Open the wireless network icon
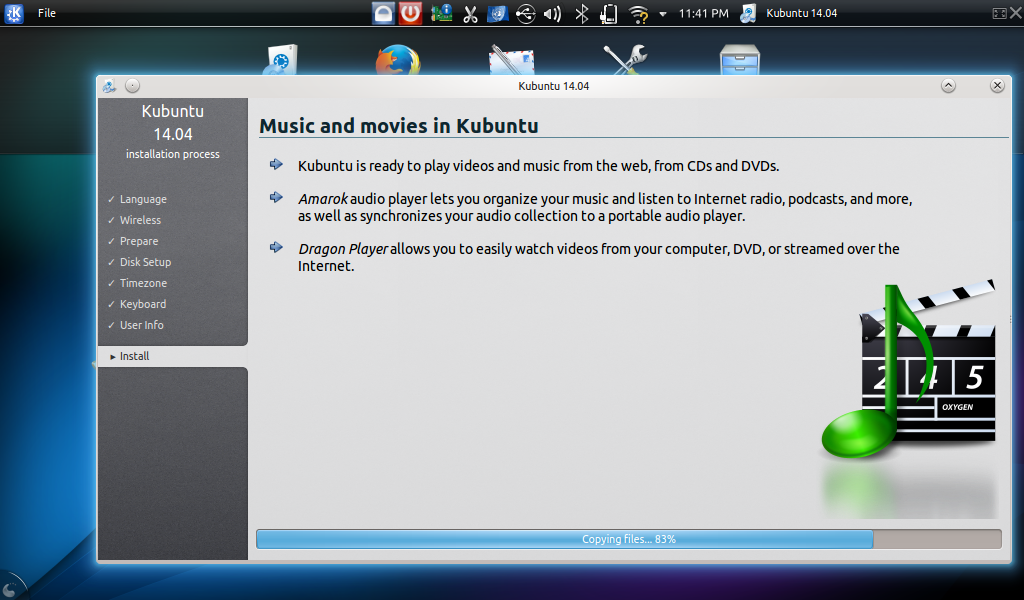The width and height of the screenshot is (1024, 600). point(638,14)
